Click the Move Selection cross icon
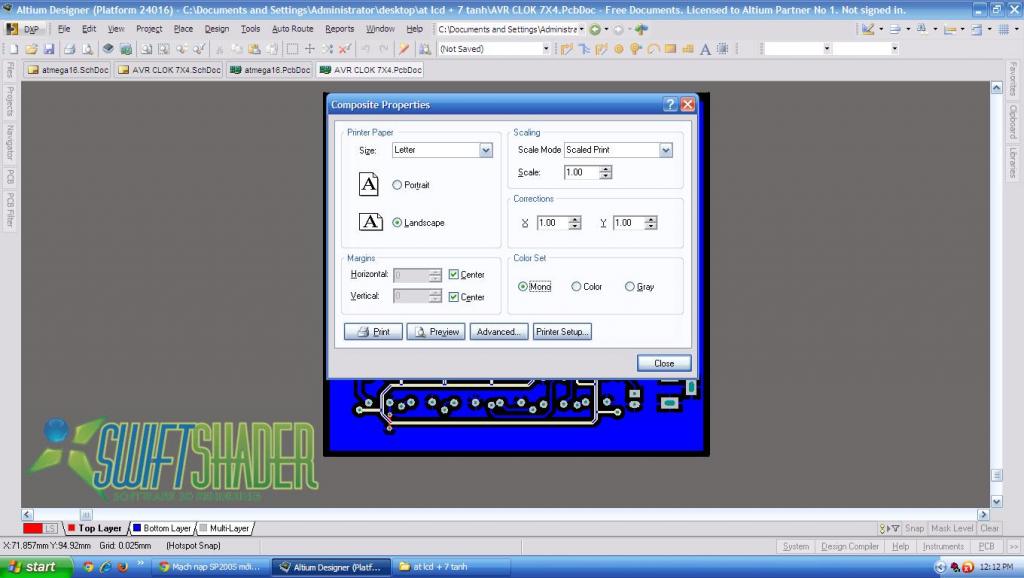The height and width of the screenshot is (578, 1024). click(x=310, y=49)
